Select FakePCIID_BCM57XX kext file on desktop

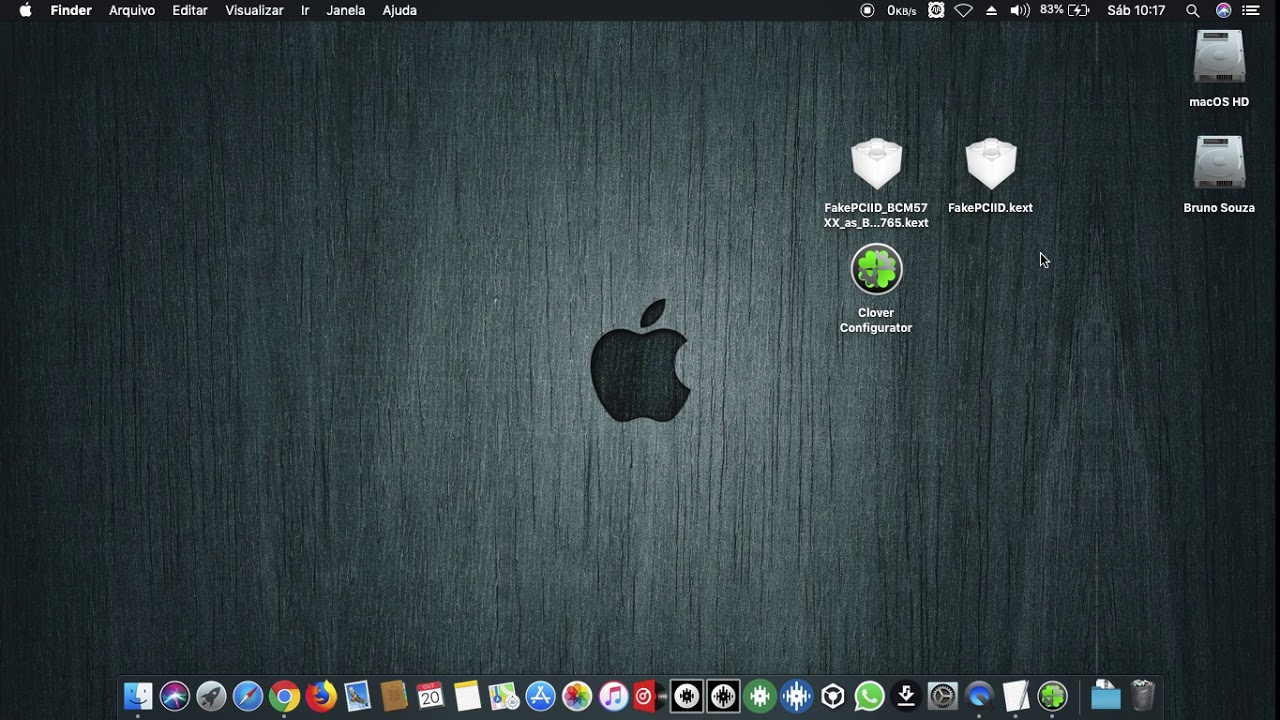[876, 184]
